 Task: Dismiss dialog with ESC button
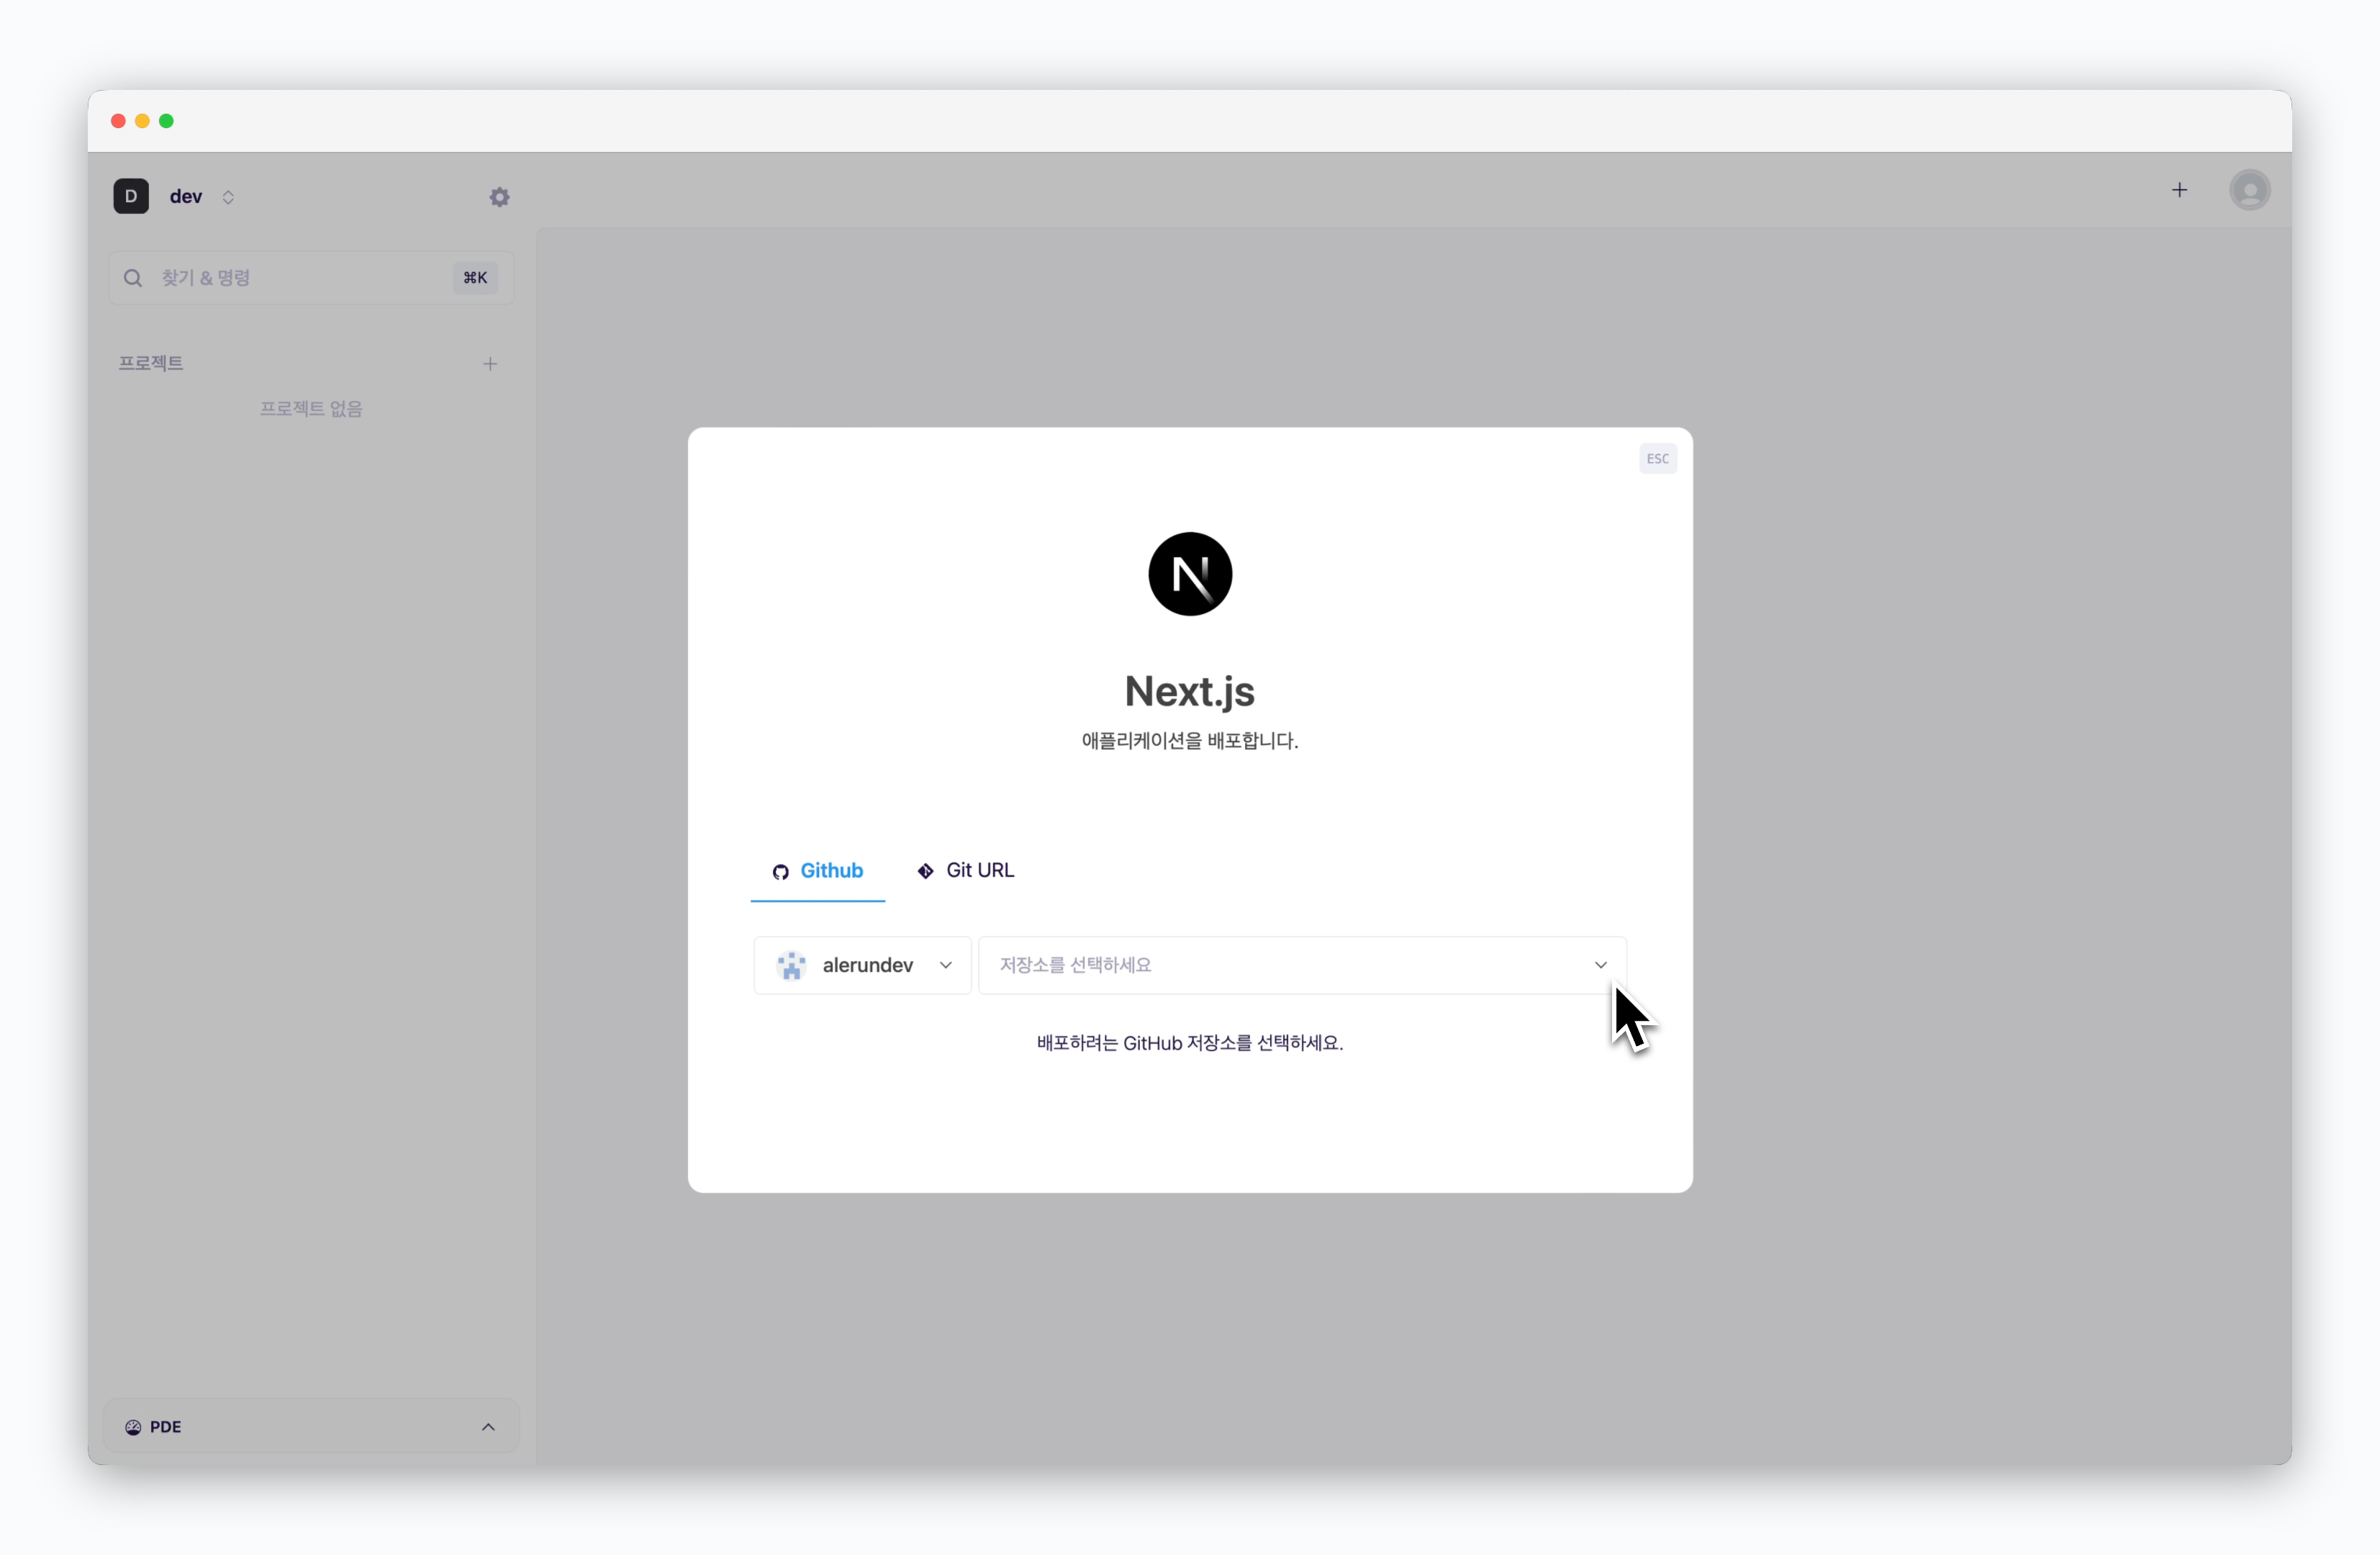tap(1657, 459)
